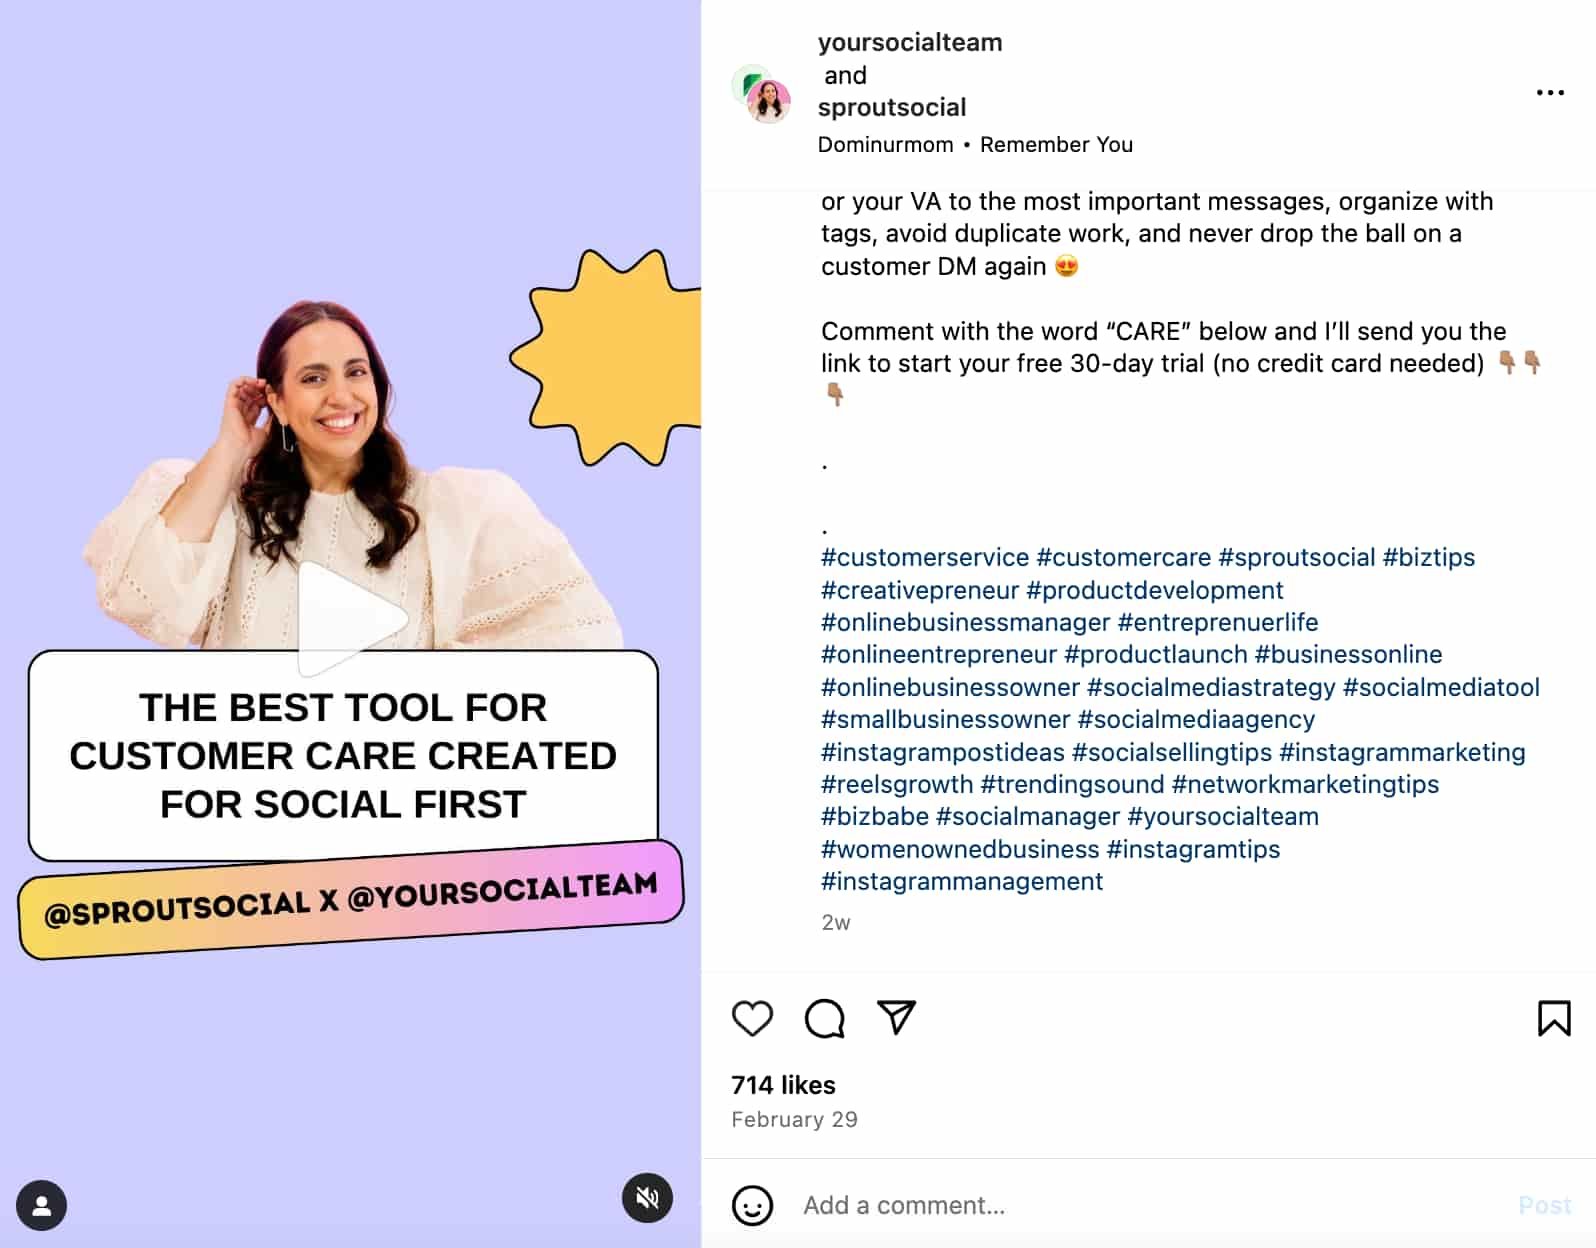The image size is (1596, 1248).
Task: Unmute the video sound
Action: (x=647, y=1198)
